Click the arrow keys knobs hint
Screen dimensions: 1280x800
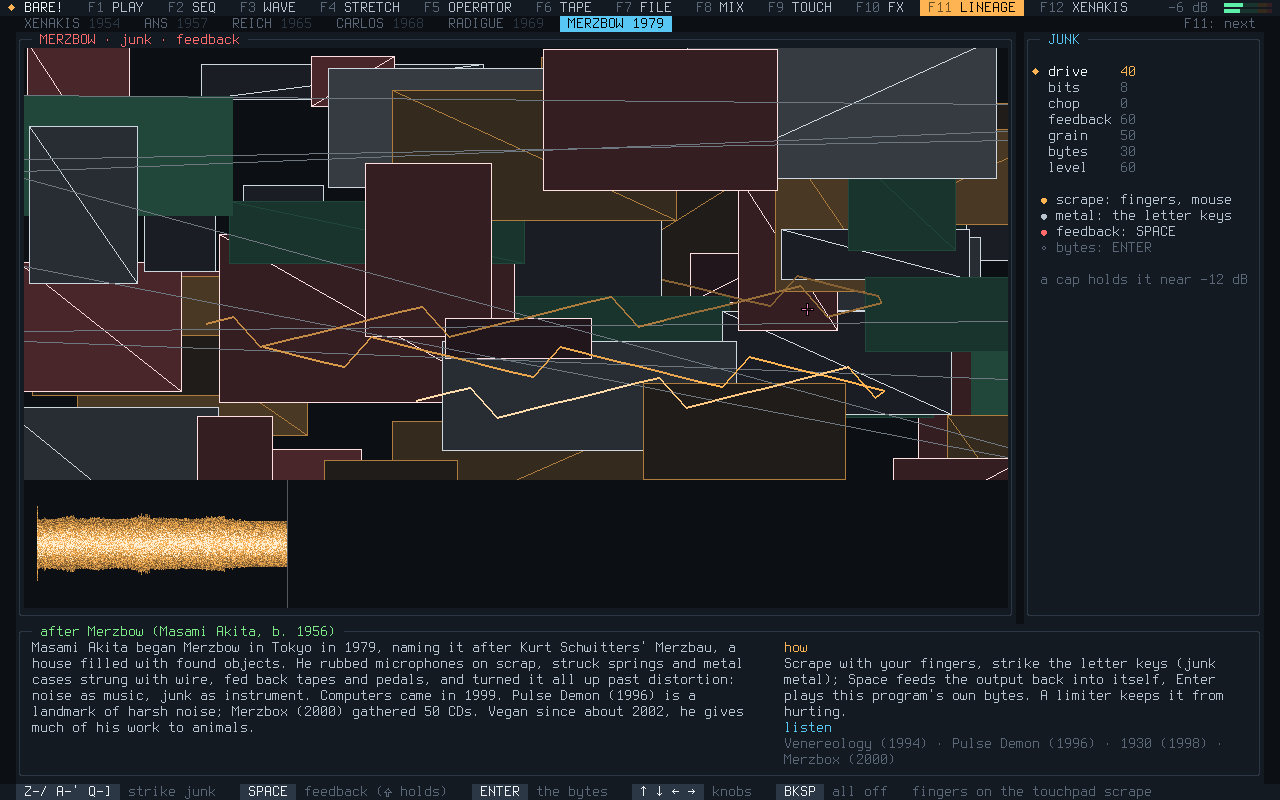tap(692, 791)
